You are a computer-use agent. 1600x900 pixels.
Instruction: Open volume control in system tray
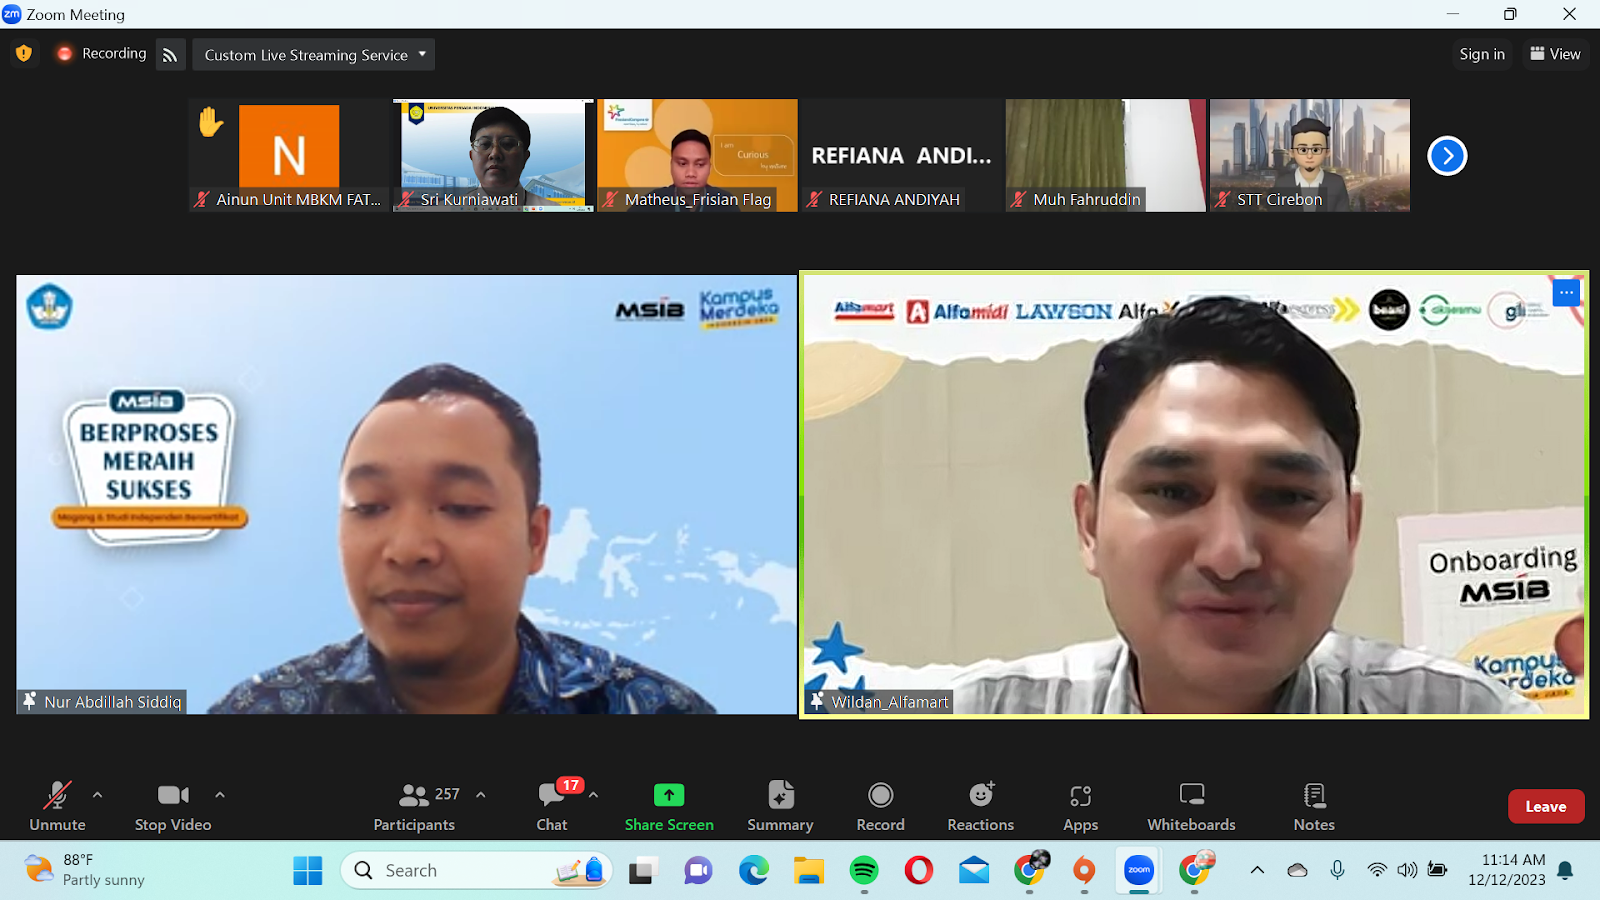click(x=1407, y=870)
